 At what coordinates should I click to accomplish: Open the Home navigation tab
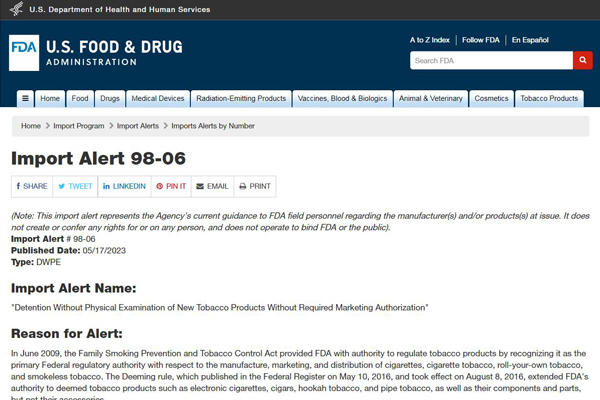click(50, 98)
